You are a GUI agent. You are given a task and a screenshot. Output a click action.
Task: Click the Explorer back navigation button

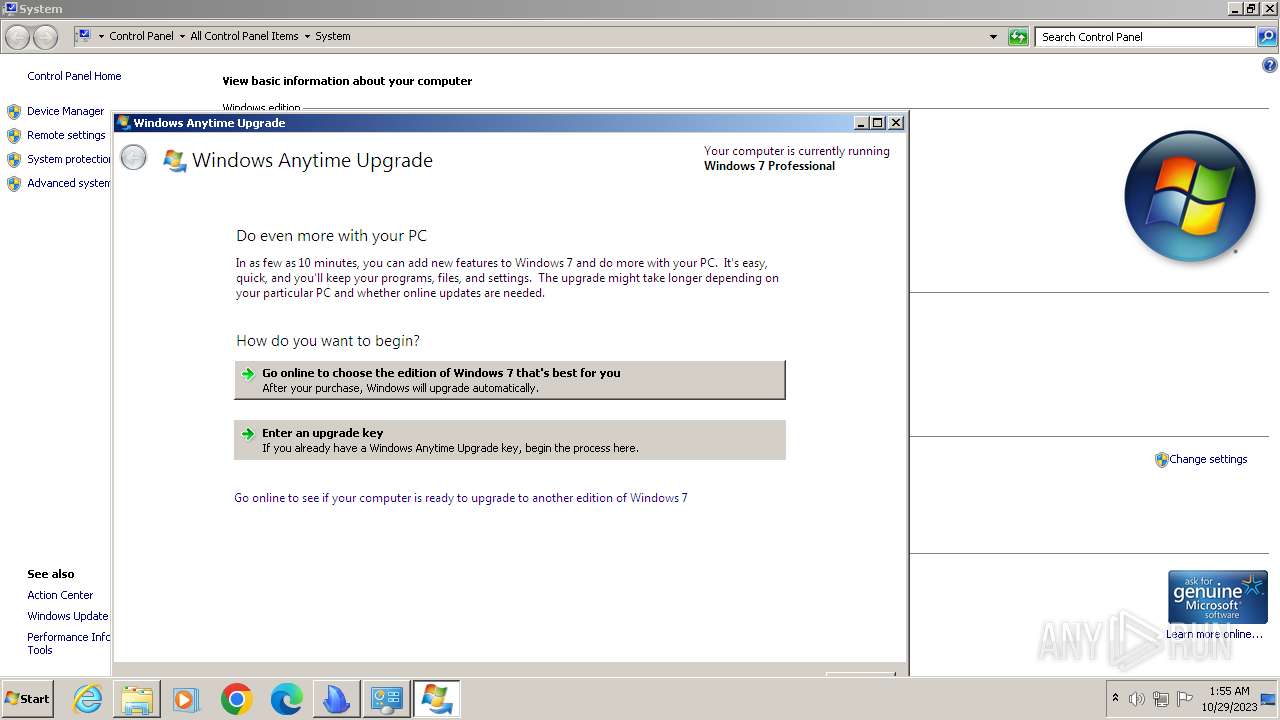(18, 37)
